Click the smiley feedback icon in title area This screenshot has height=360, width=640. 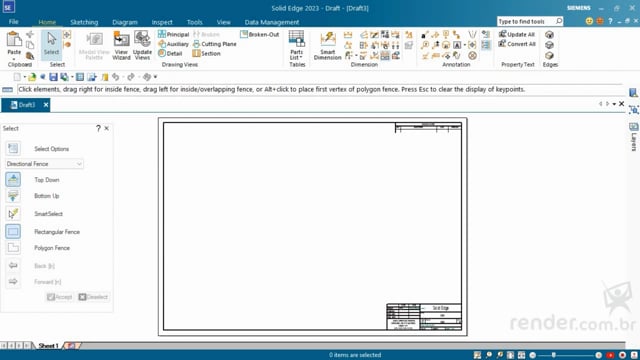click(589, 21)
